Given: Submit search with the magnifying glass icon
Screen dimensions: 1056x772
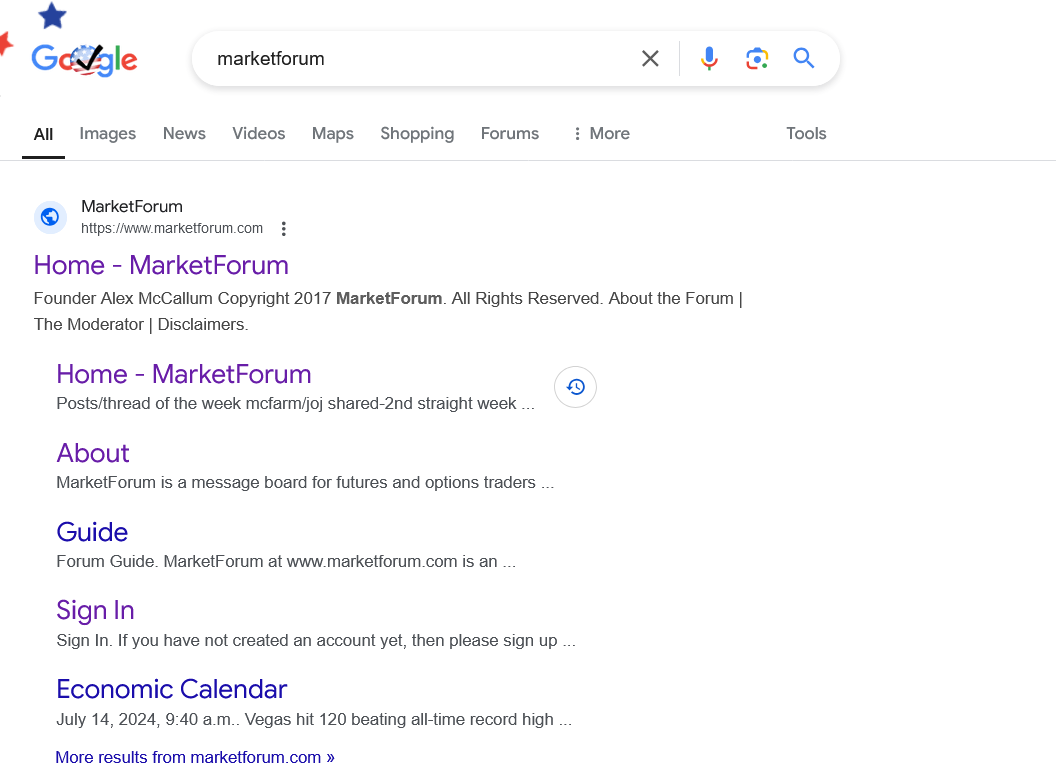Looking at the screenshot, I should pyautogui.click(x=803, y=58).
